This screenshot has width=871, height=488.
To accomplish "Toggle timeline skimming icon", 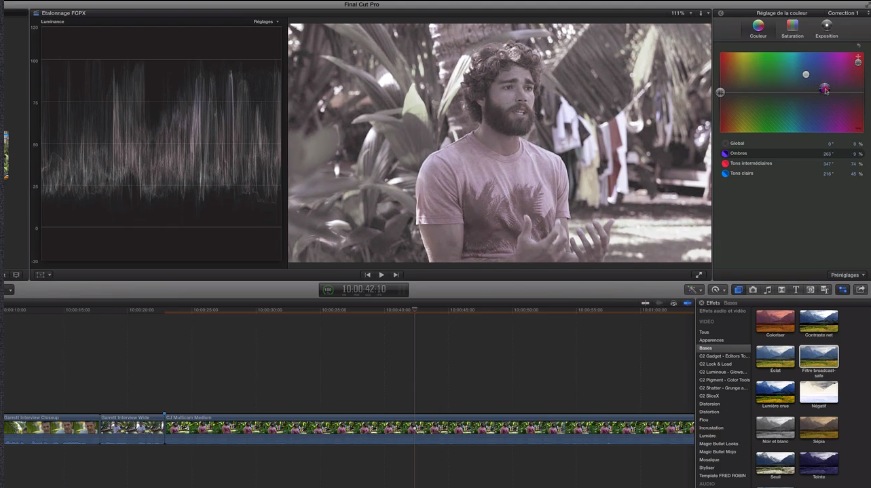I will pos(645,303).
